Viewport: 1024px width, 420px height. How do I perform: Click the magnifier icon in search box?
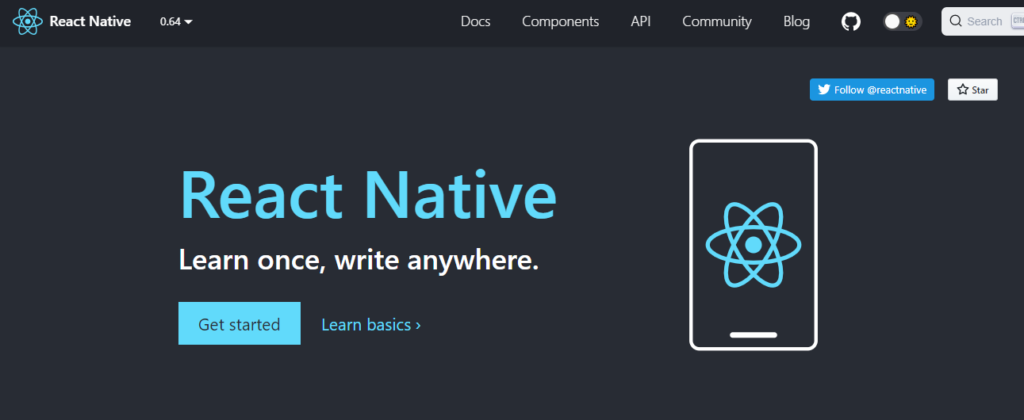pos(955,22)
